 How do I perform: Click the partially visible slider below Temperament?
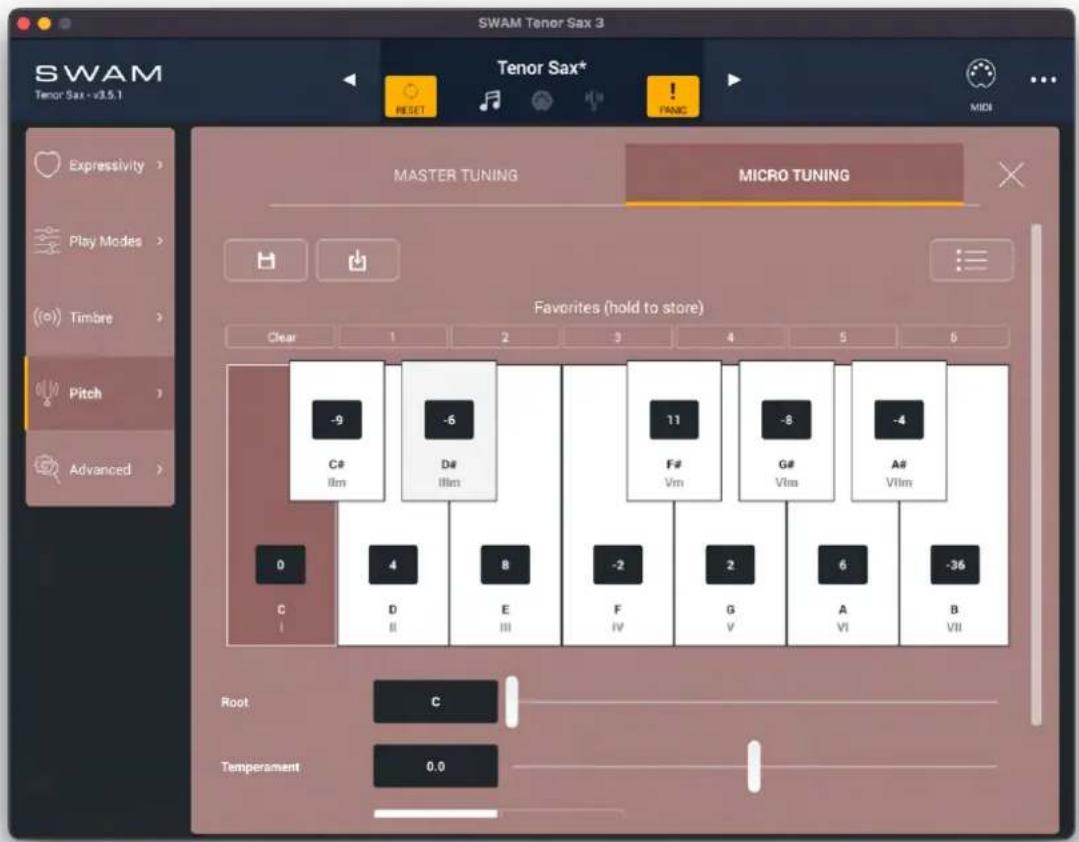pyautogui.click(x=499, y=814)
